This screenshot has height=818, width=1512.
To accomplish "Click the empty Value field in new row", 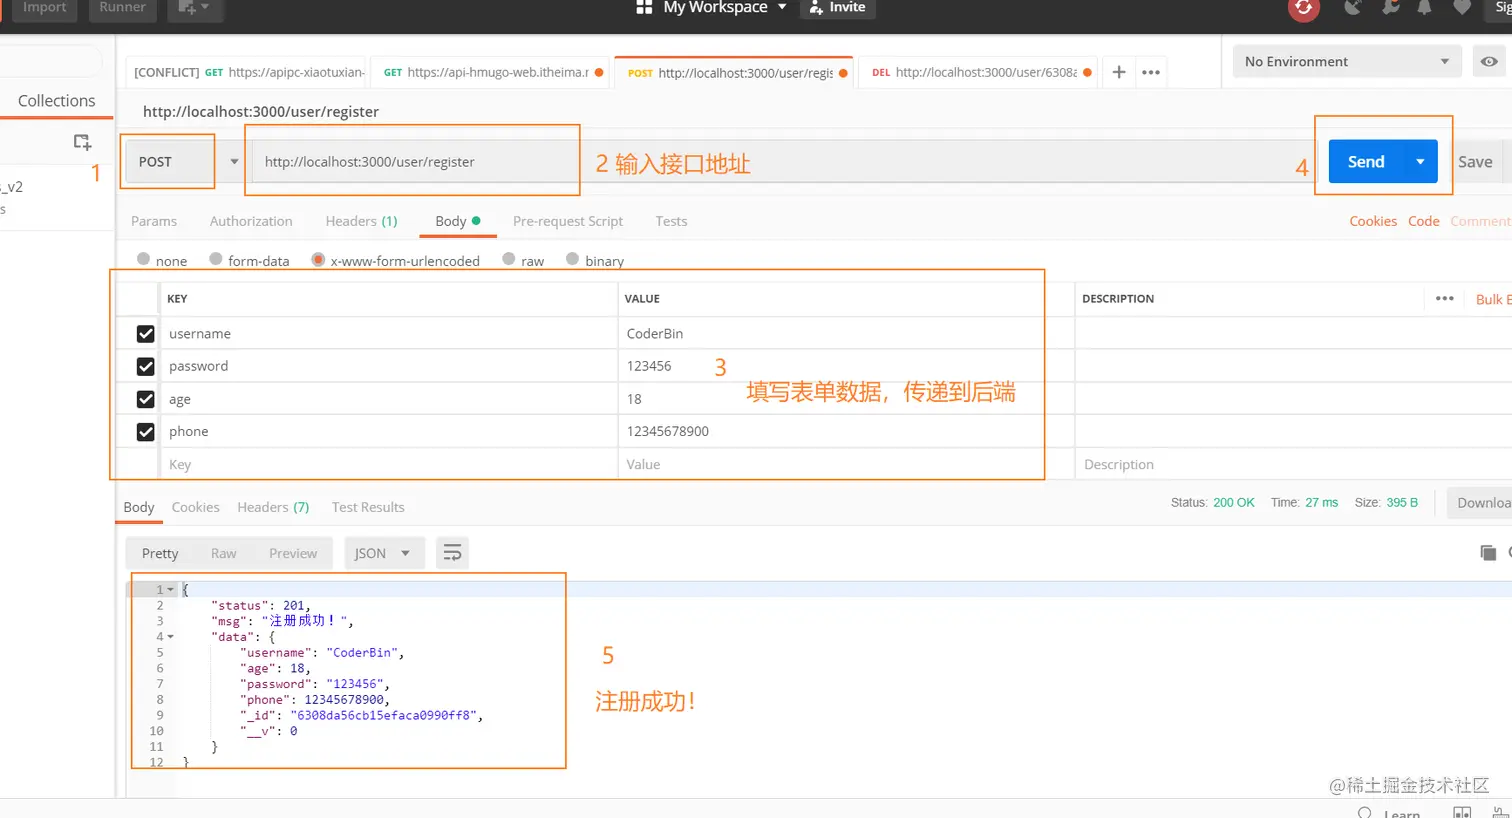I will click(x=846, y=464).
